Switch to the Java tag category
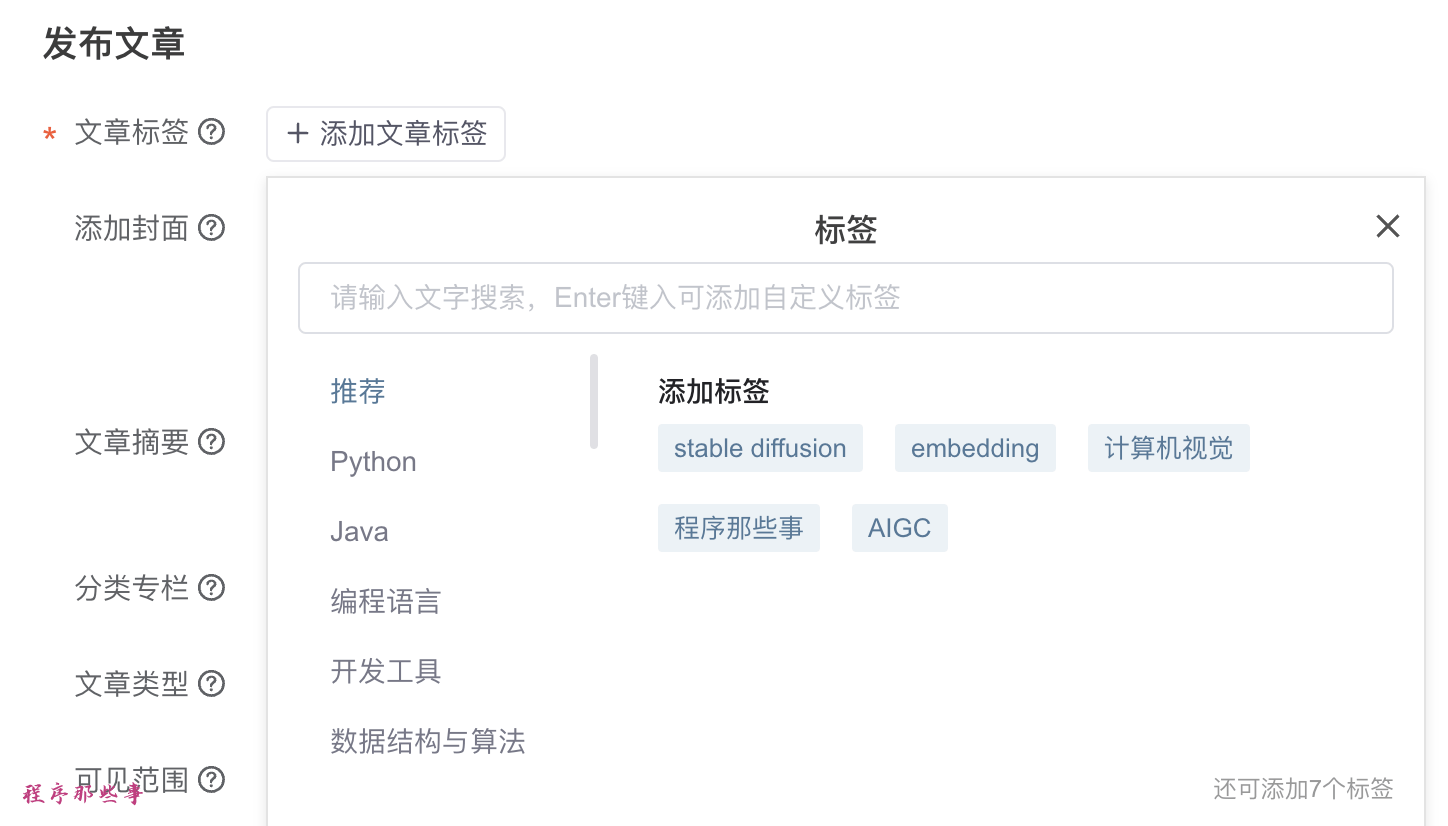 (x=359, y=532)
